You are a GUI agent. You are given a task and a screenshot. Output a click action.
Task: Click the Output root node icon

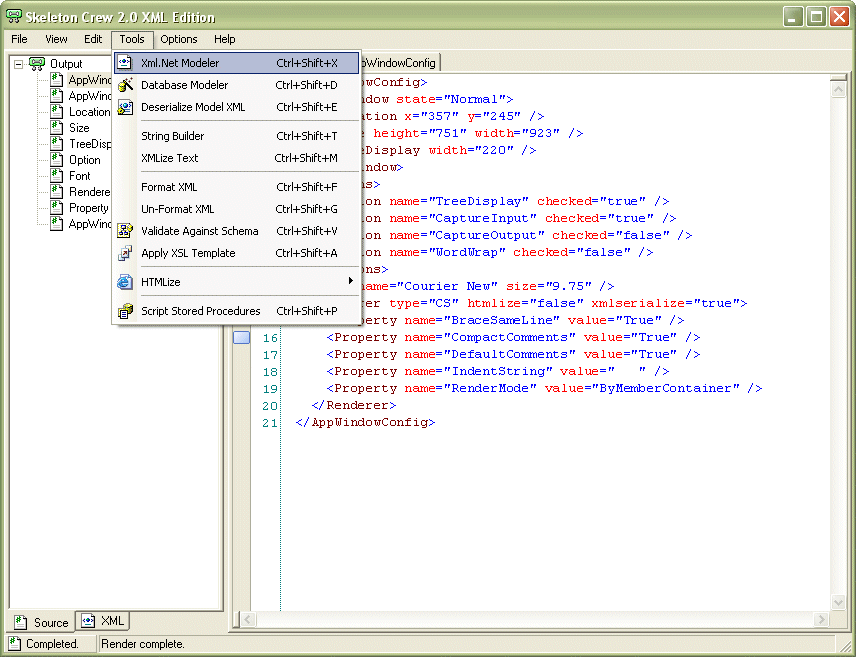(x=37, y=64)
